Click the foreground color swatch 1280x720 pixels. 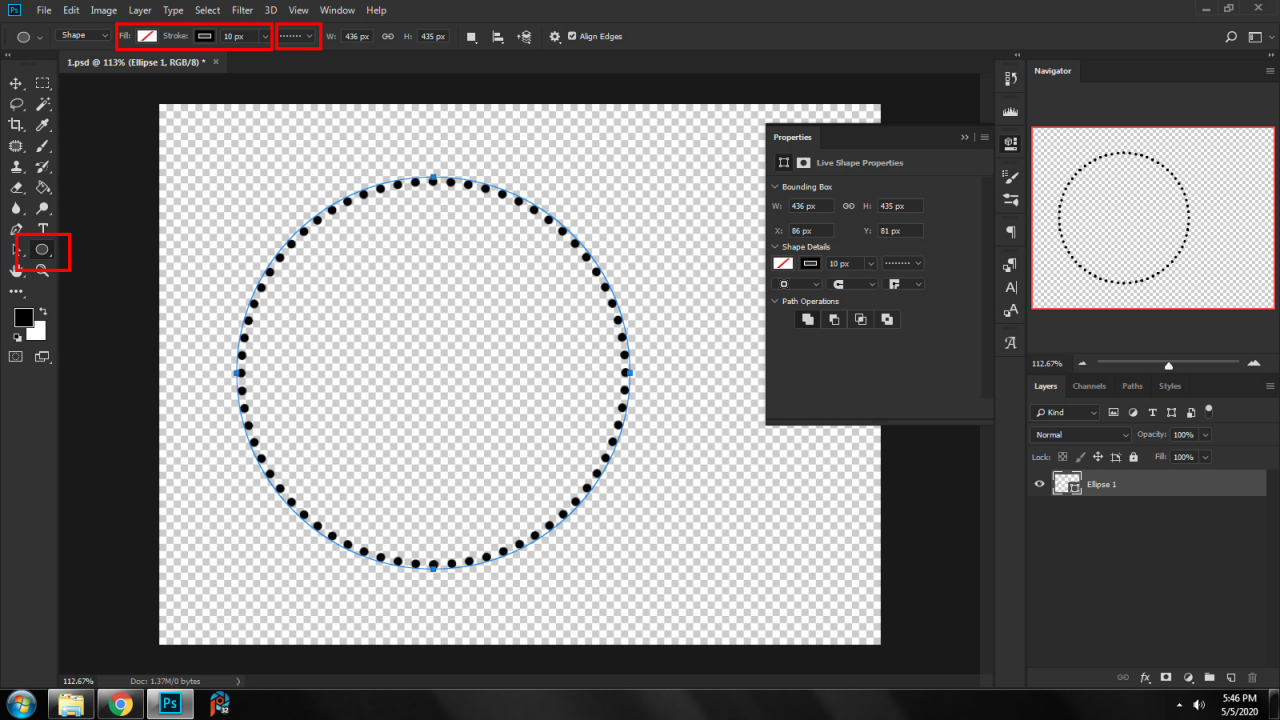[x=23, y=318]
